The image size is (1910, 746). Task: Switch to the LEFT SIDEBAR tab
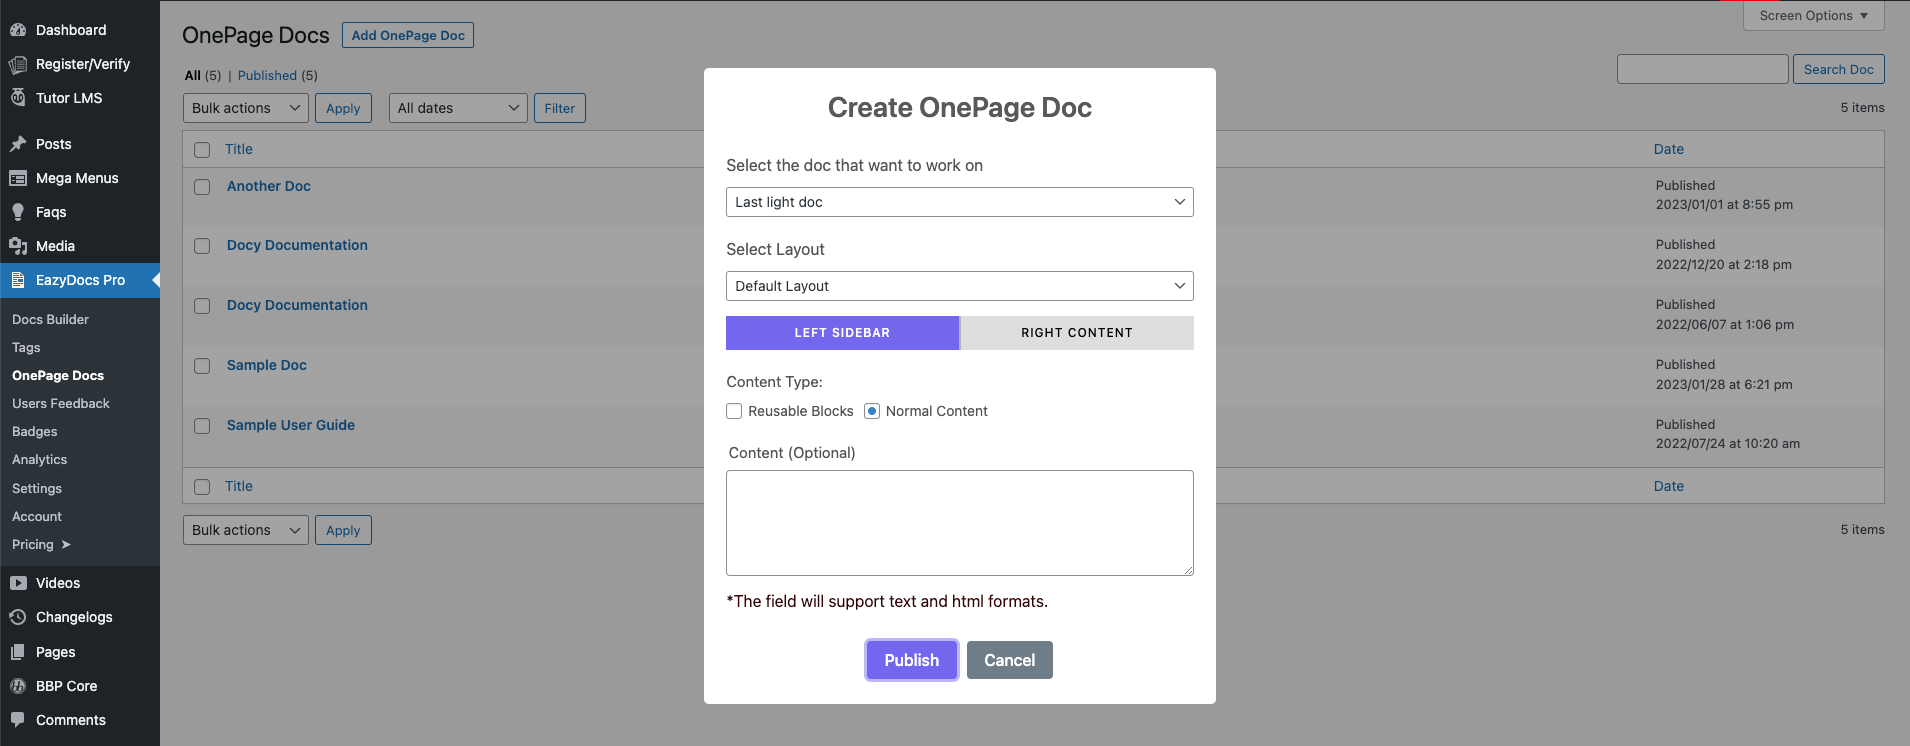coord(842,333)
